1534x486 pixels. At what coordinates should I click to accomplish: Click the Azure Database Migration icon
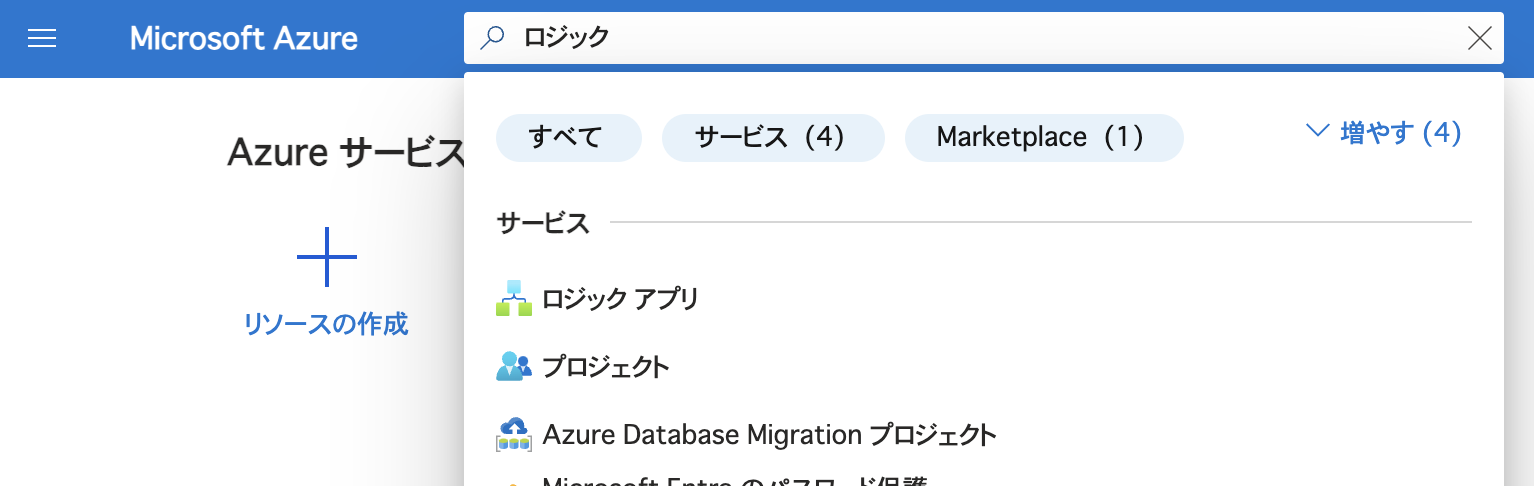point(514,435)
